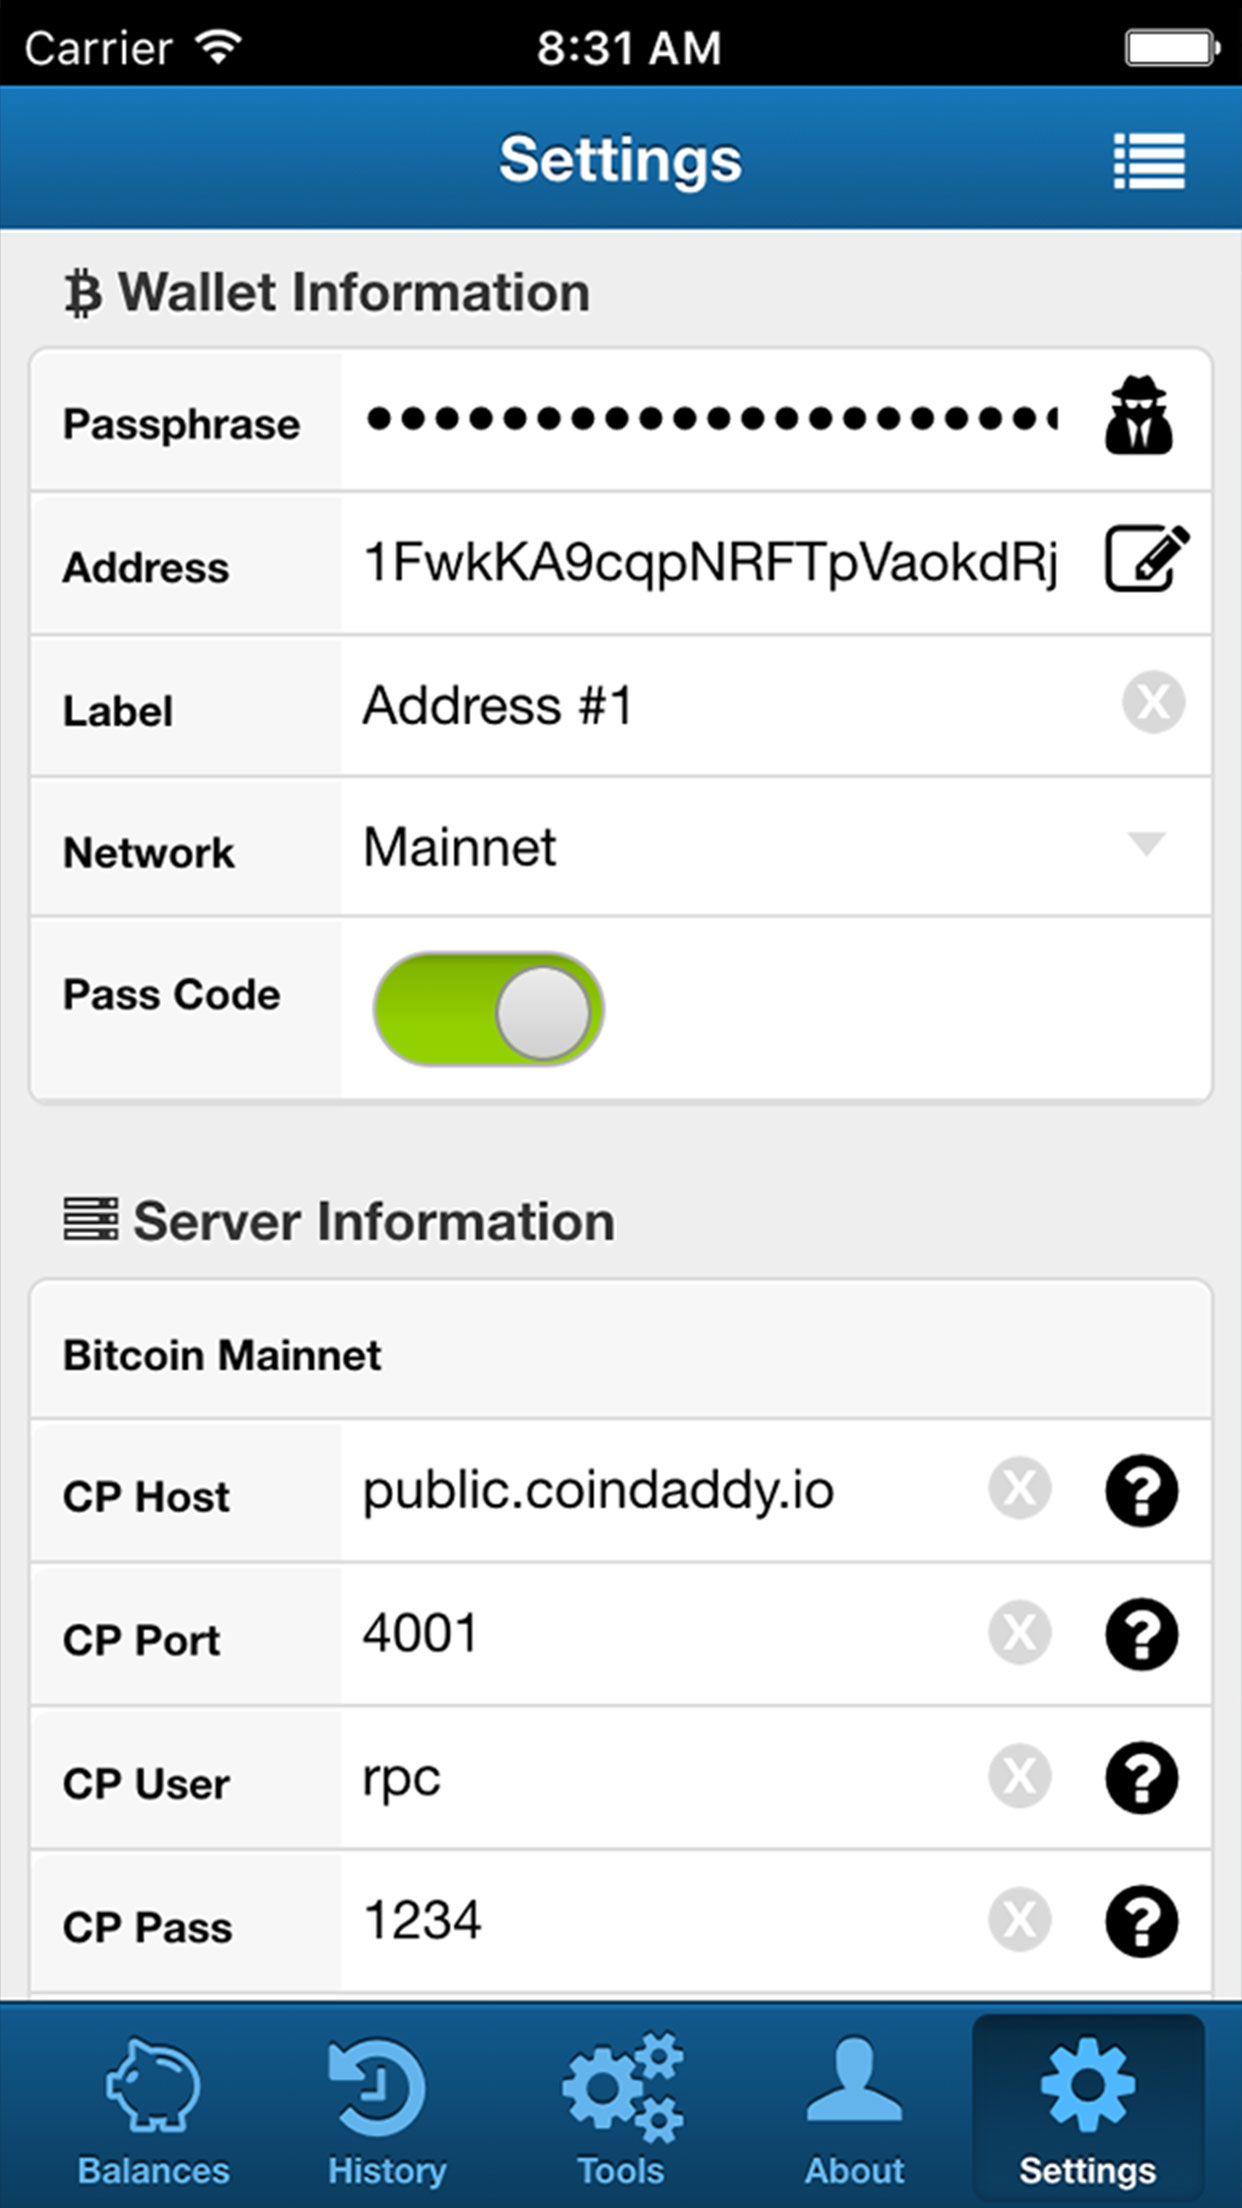Show help for CP Host
The width and height of the screenshot is (1242, 2208).
pyautogui.click(x=1141, y=1490)
